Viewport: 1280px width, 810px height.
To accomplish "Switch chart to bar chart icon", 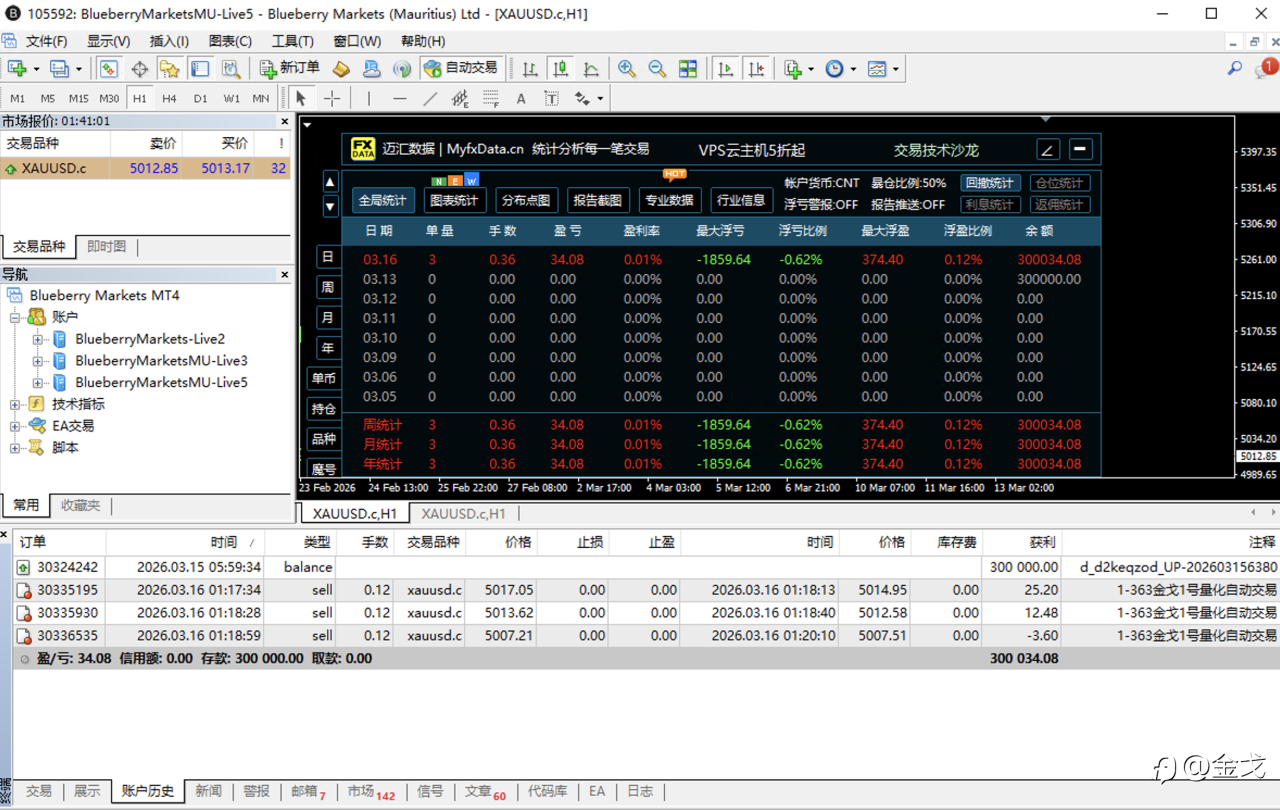I will [x=530, y=69].
